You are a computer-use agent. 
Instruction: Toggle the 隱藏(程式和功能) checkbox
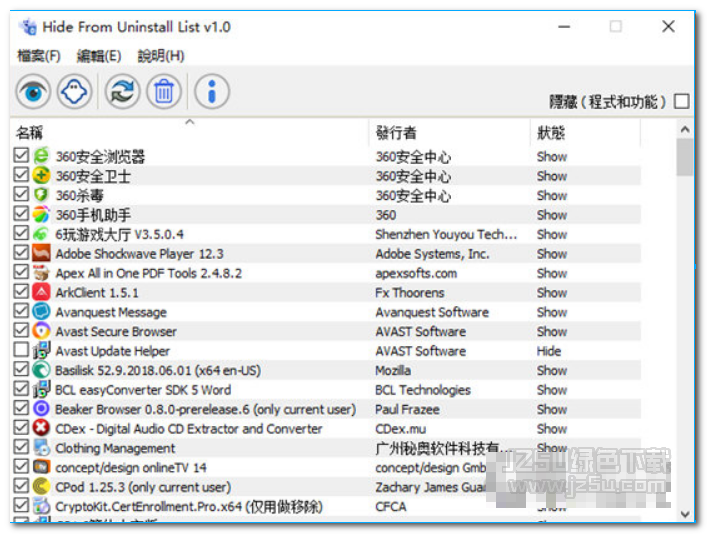pos(681,101)
